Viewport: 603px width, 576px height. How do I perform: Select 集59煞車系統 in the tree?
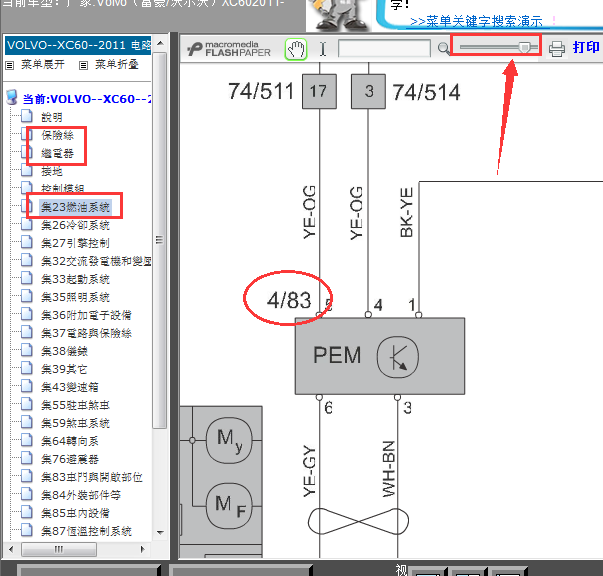[x=75, y=423]
